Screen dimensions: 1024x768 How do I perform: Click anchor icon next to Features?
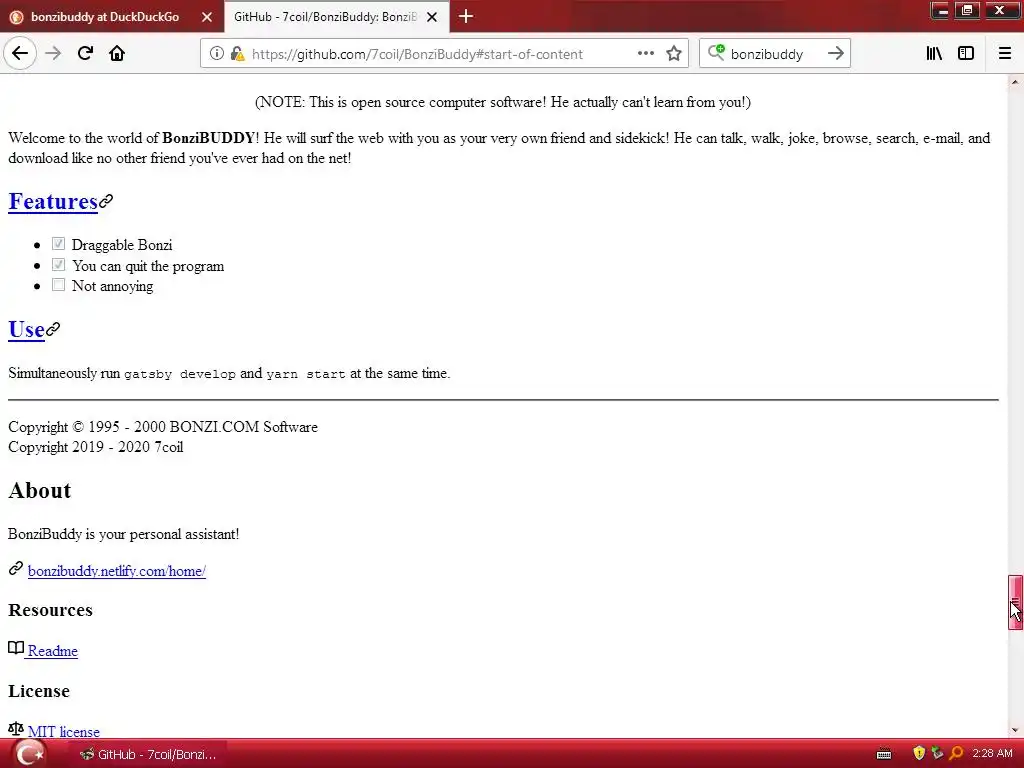coord(106,201)
